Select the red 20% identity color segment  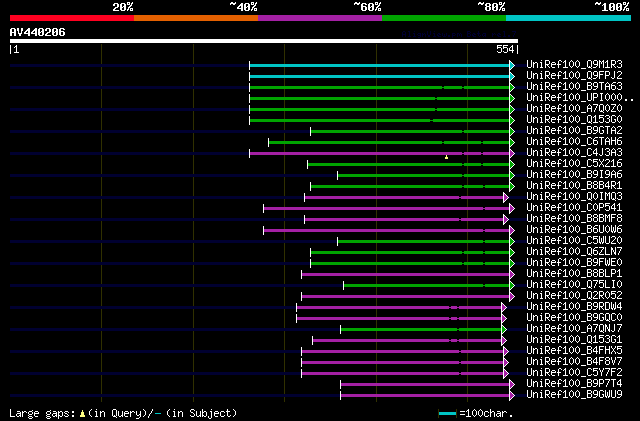click(72, 18)
